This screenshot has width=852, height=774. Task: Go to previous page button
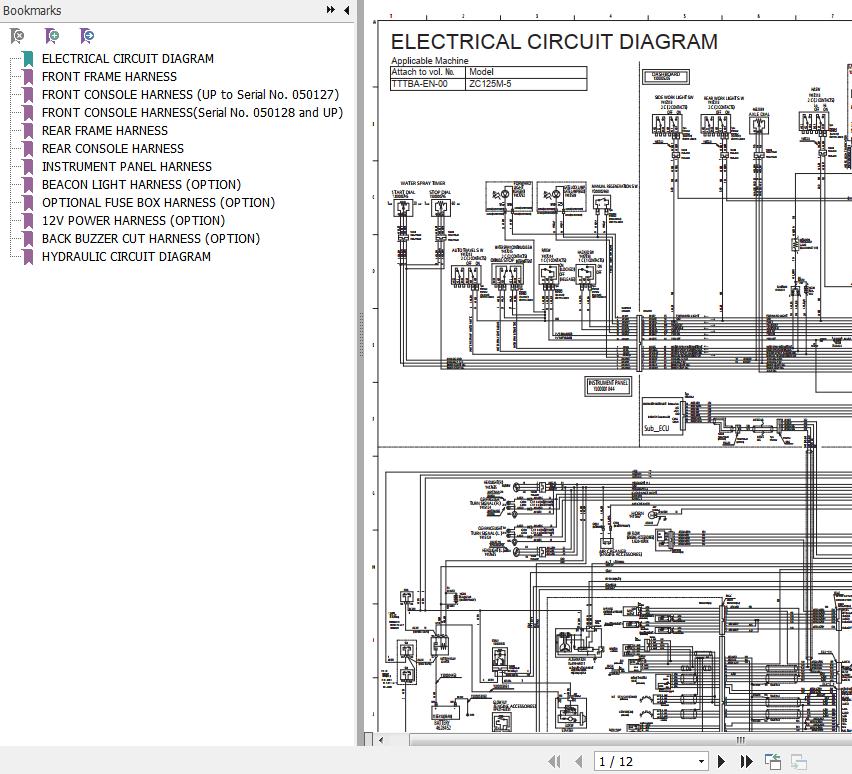579,761
